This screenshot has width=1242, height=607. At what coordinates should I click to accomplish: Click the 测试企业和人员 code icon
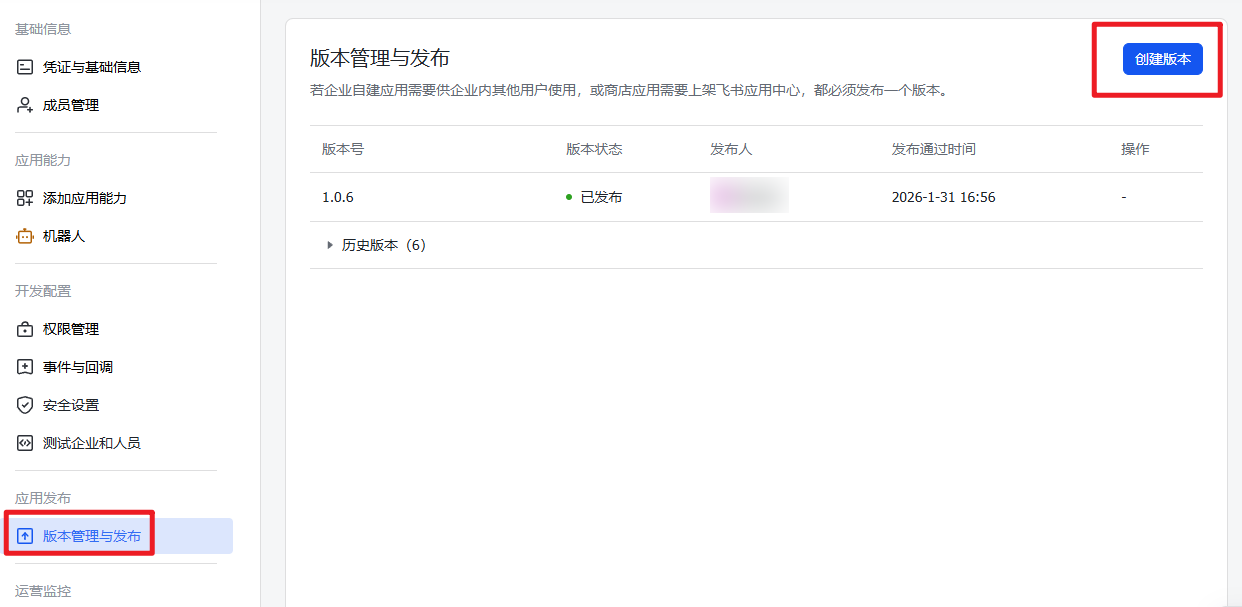pyautogui.click(x=25, y=443)
